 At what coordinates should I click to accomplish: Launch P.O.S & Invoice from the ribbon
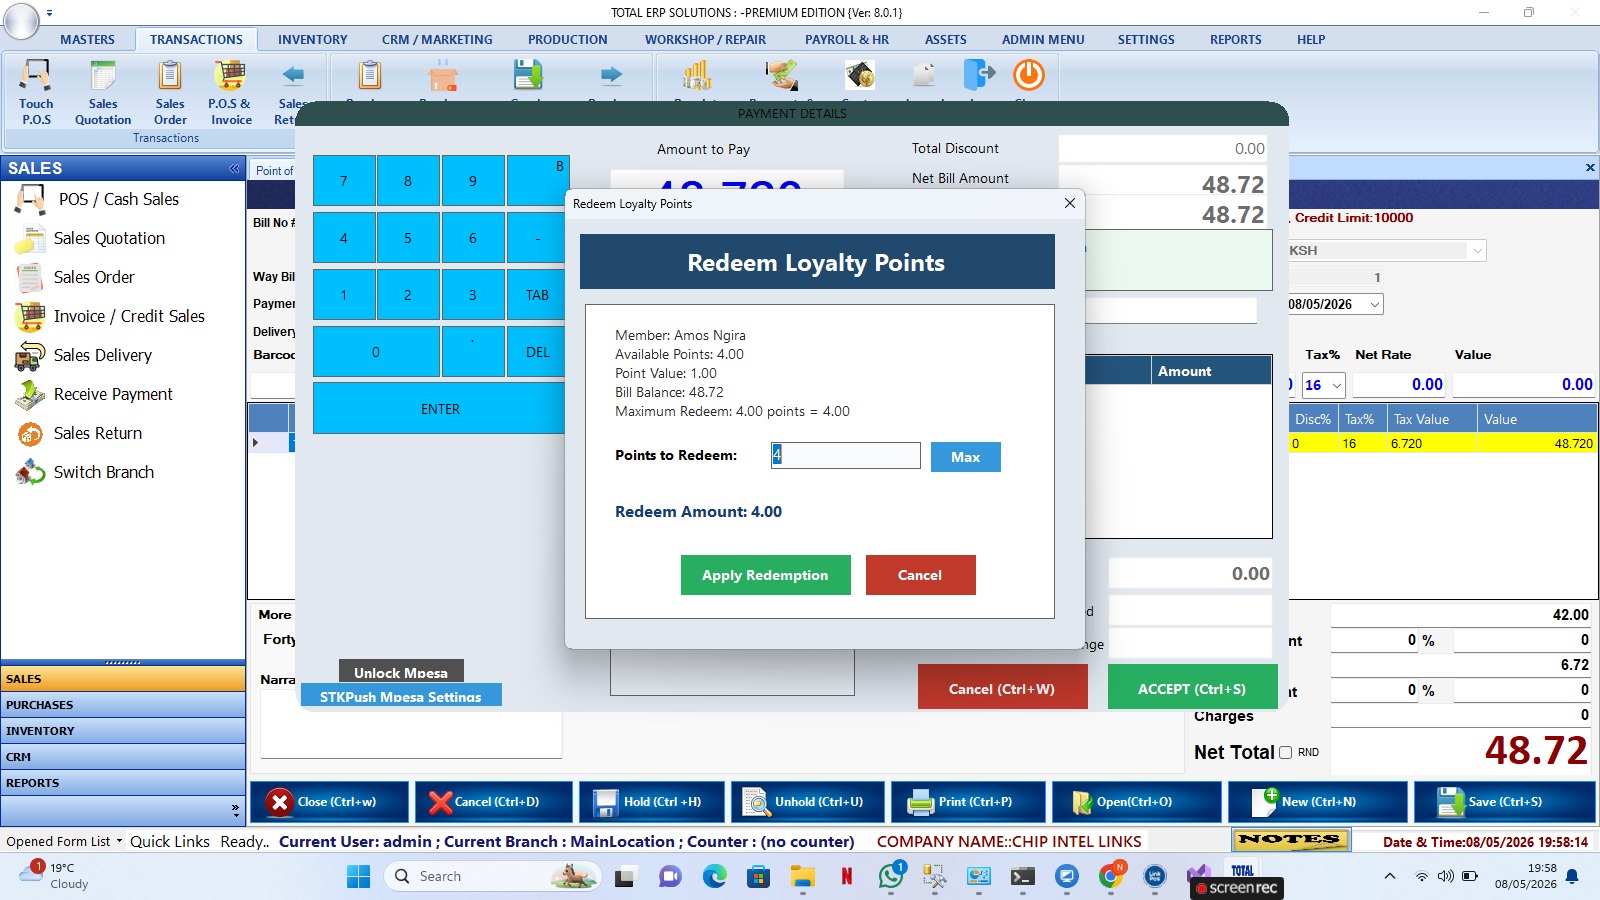coord(230,92)
